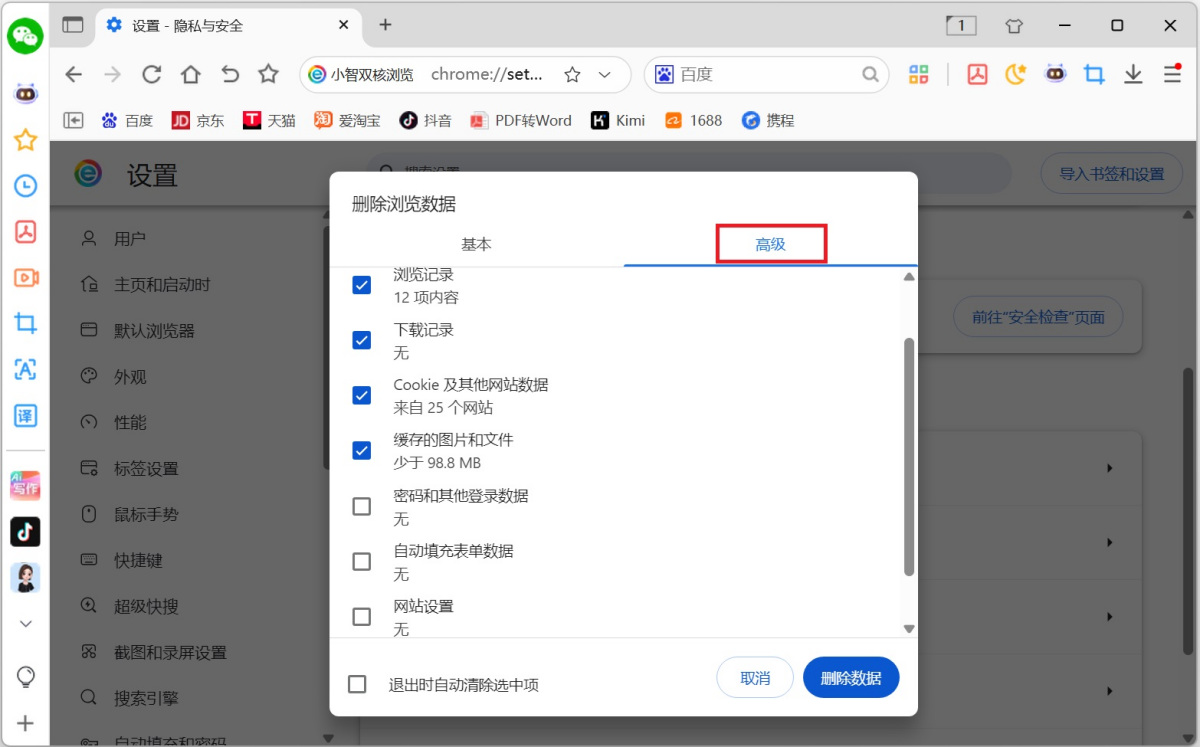Enable night mode with the moon icon
Screen dimensions: 1200x747
1015,74
